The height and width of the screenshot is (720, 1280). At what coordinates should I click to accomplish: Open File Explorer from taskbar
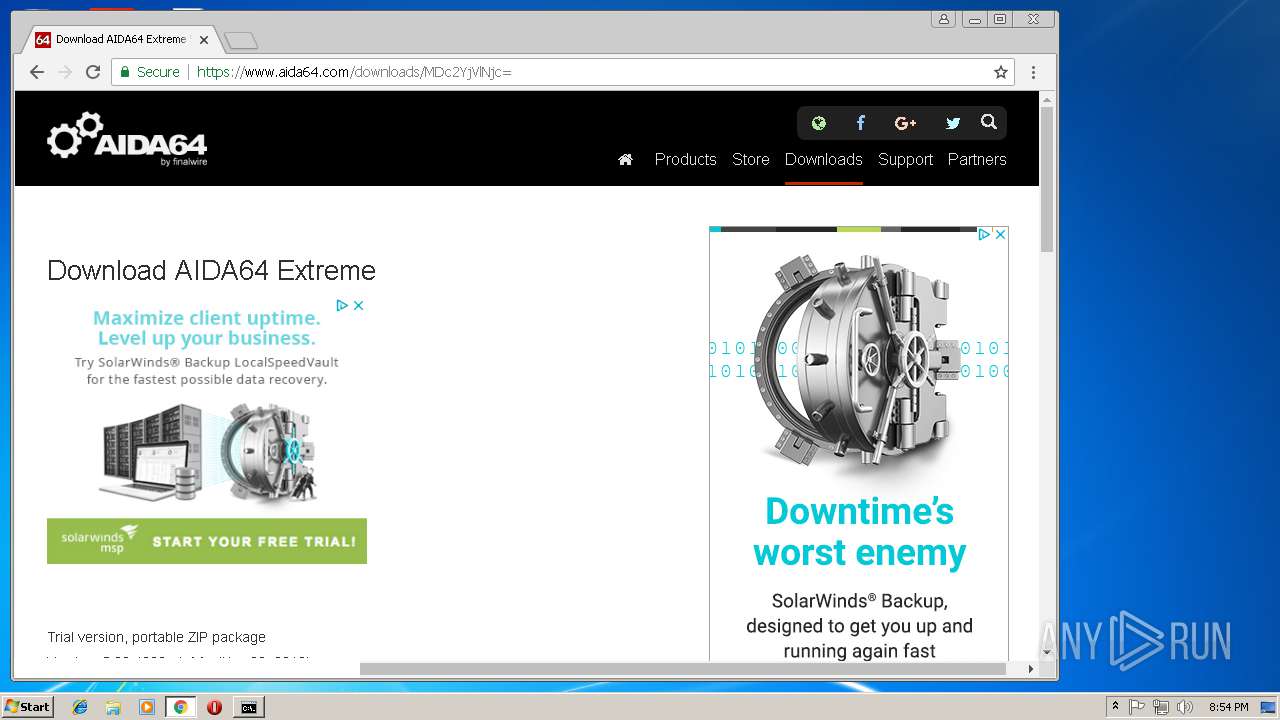113,707
